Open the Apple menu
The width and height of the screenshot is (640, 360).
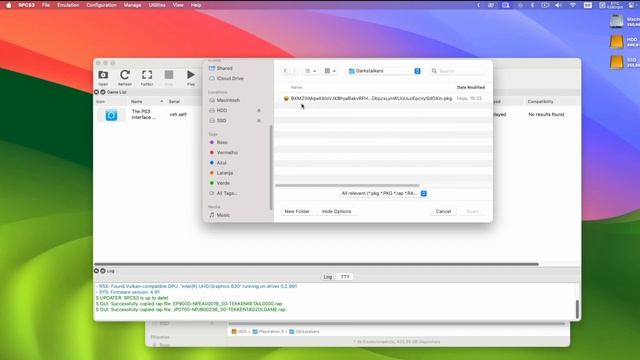9,5
